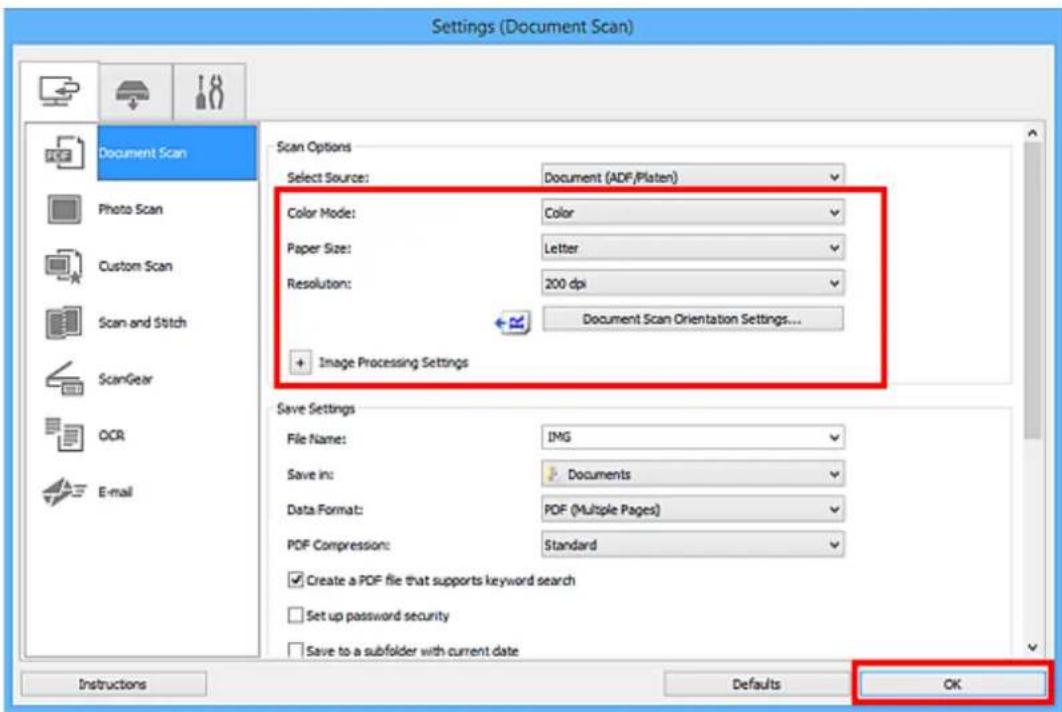The width and height of the screenshot is (1062, 712).
Task: Open the Select Source dropdown
Action: pos(692,177)
